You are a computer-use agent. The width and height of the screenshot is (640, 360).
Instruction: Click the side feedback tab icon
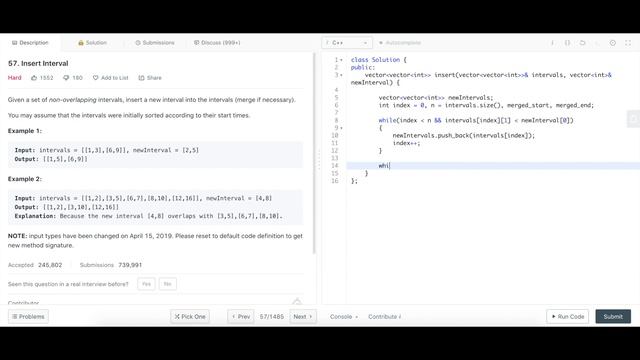633,119
